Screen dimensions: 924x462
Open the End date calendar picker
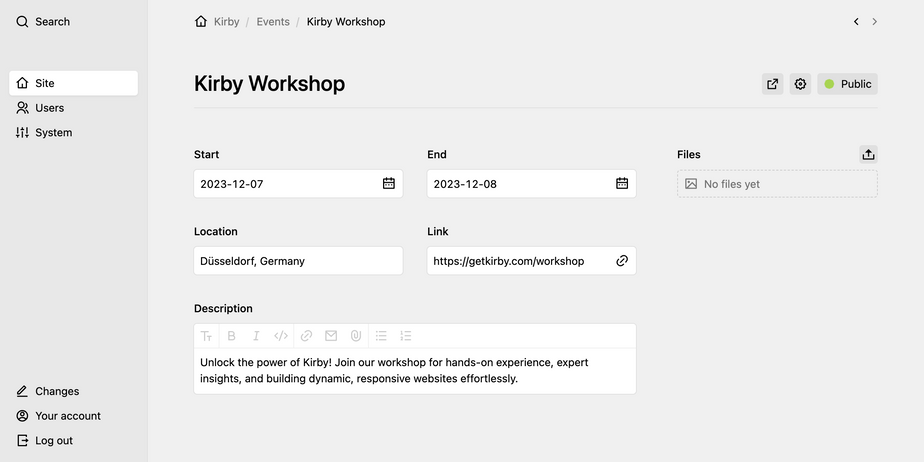[x=622, y=184]
